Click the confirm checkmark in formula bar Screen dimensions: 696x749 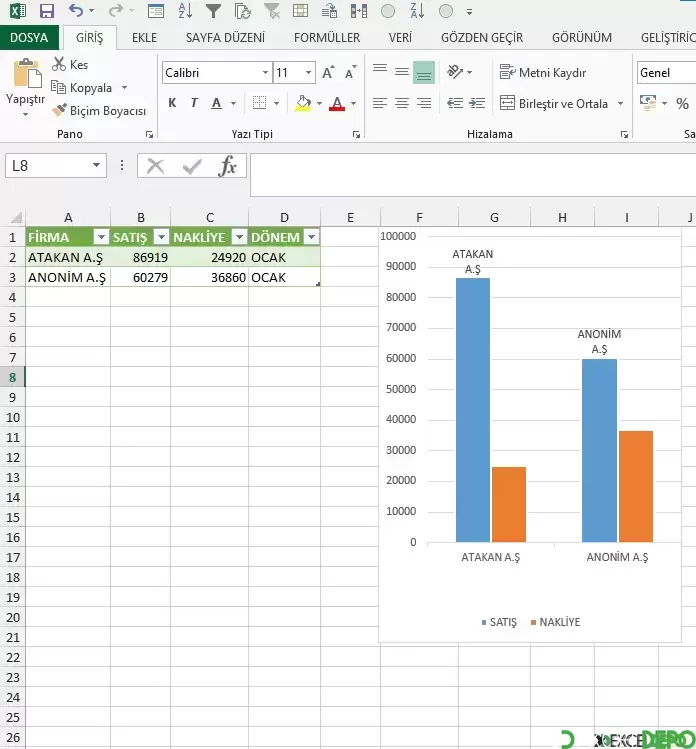coord(192,166)
